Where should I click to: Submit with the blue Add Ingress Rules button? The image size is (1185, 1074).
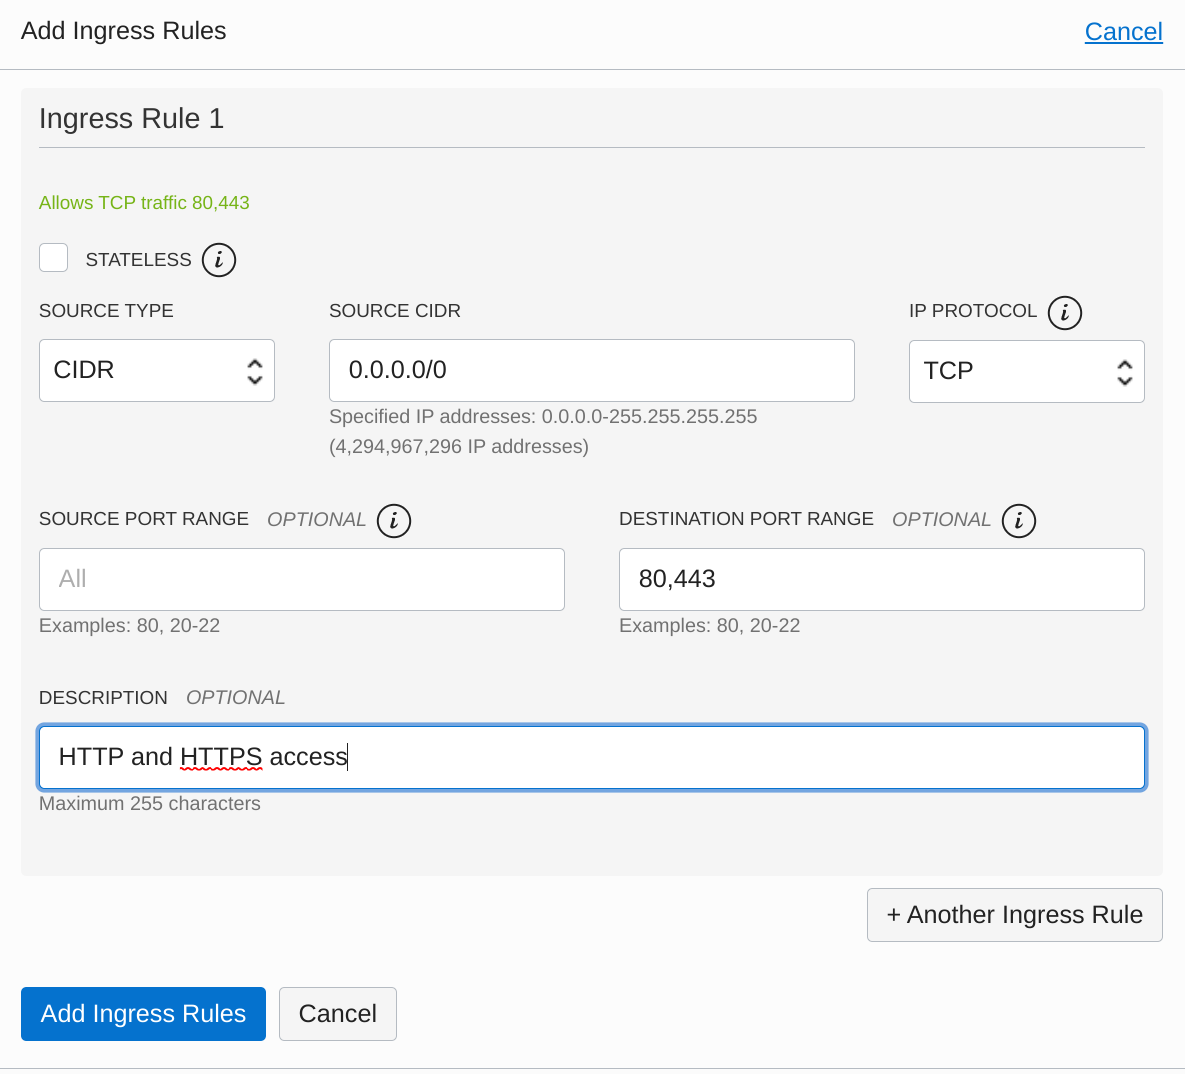tap(143, 1014)
